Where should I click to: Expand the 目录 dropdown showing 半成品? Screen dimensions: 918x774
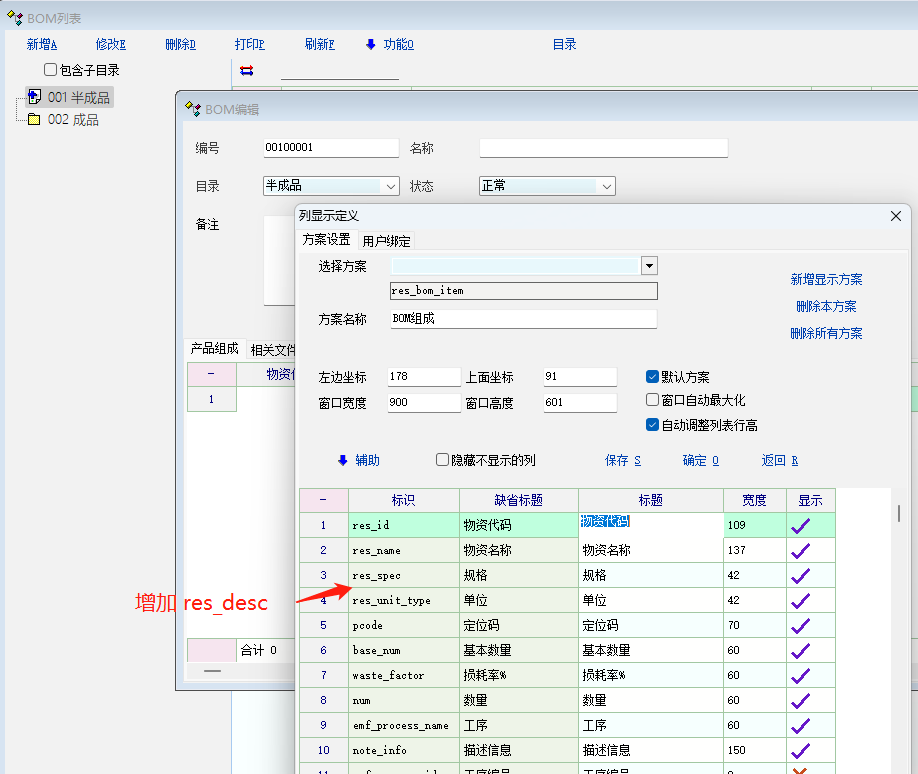point(390,186)
